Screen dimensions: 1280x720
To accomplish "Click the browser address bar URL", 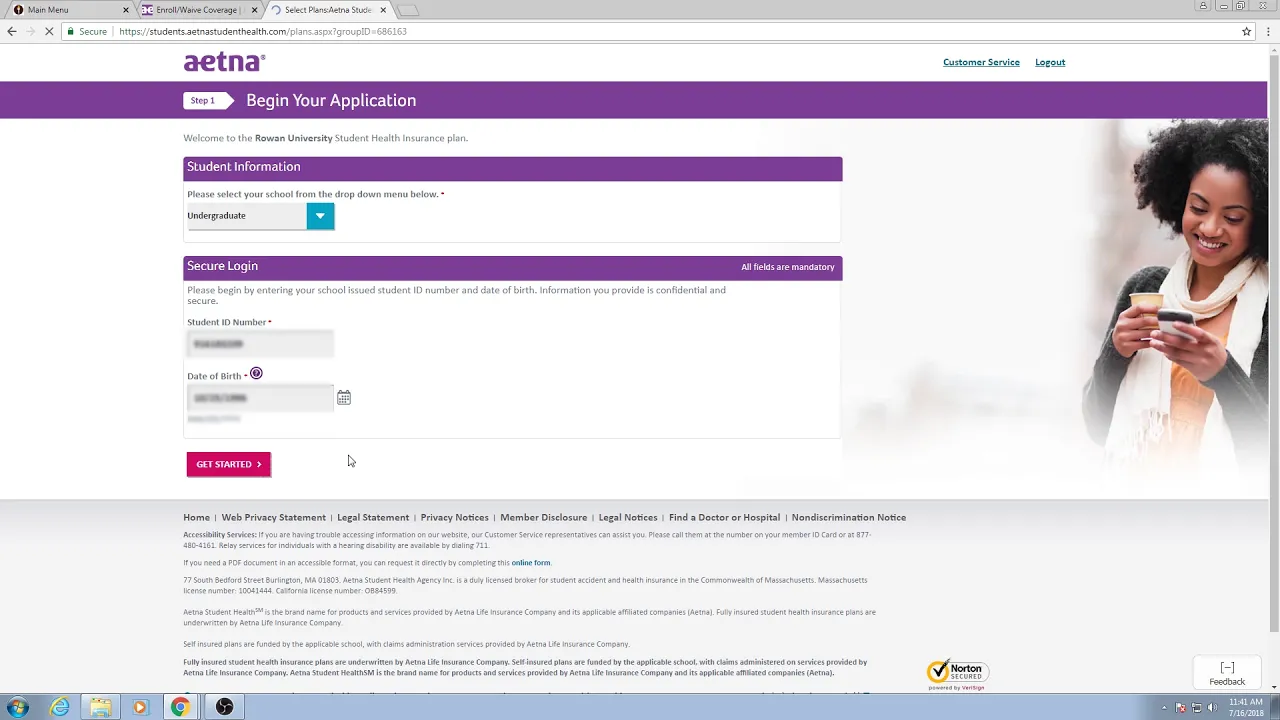I will click(262, 31).
